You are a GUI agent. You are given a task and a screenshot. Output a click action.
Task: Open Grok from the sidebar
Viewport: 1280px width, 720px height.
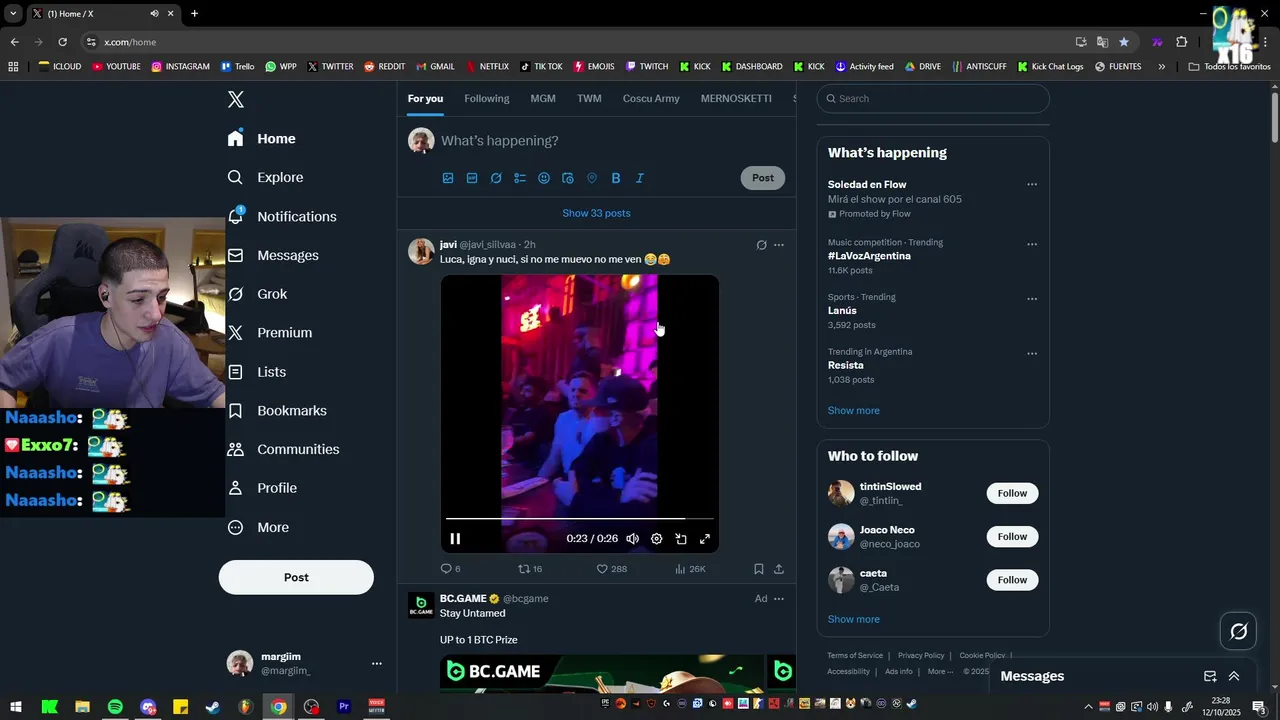pos(257,294)
